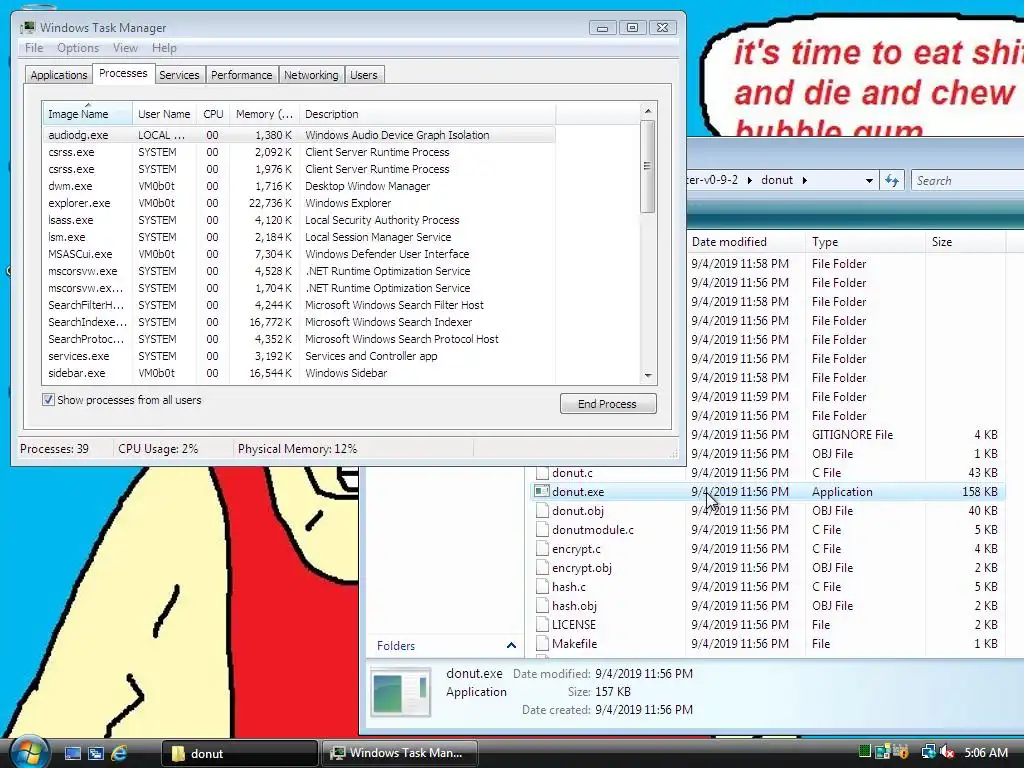Select lsm.exe process row

(299, 237)
